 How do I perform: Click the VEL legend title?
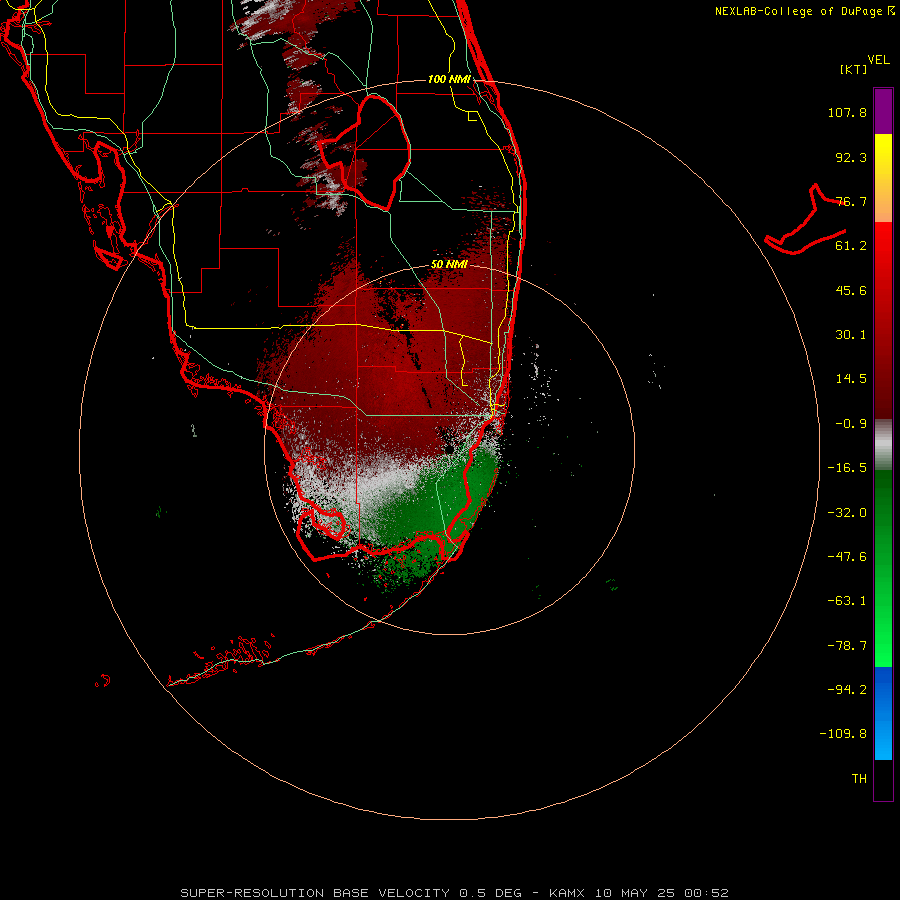click(879, 60)
